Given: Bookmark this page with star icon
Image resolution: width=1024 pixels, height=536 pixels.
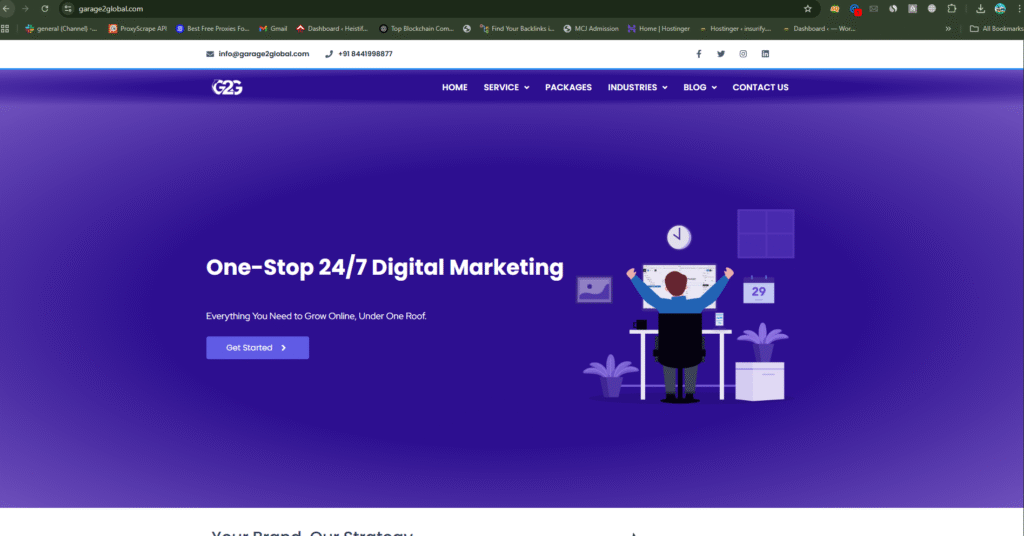Looking at the screenshot, I should 808,9.
